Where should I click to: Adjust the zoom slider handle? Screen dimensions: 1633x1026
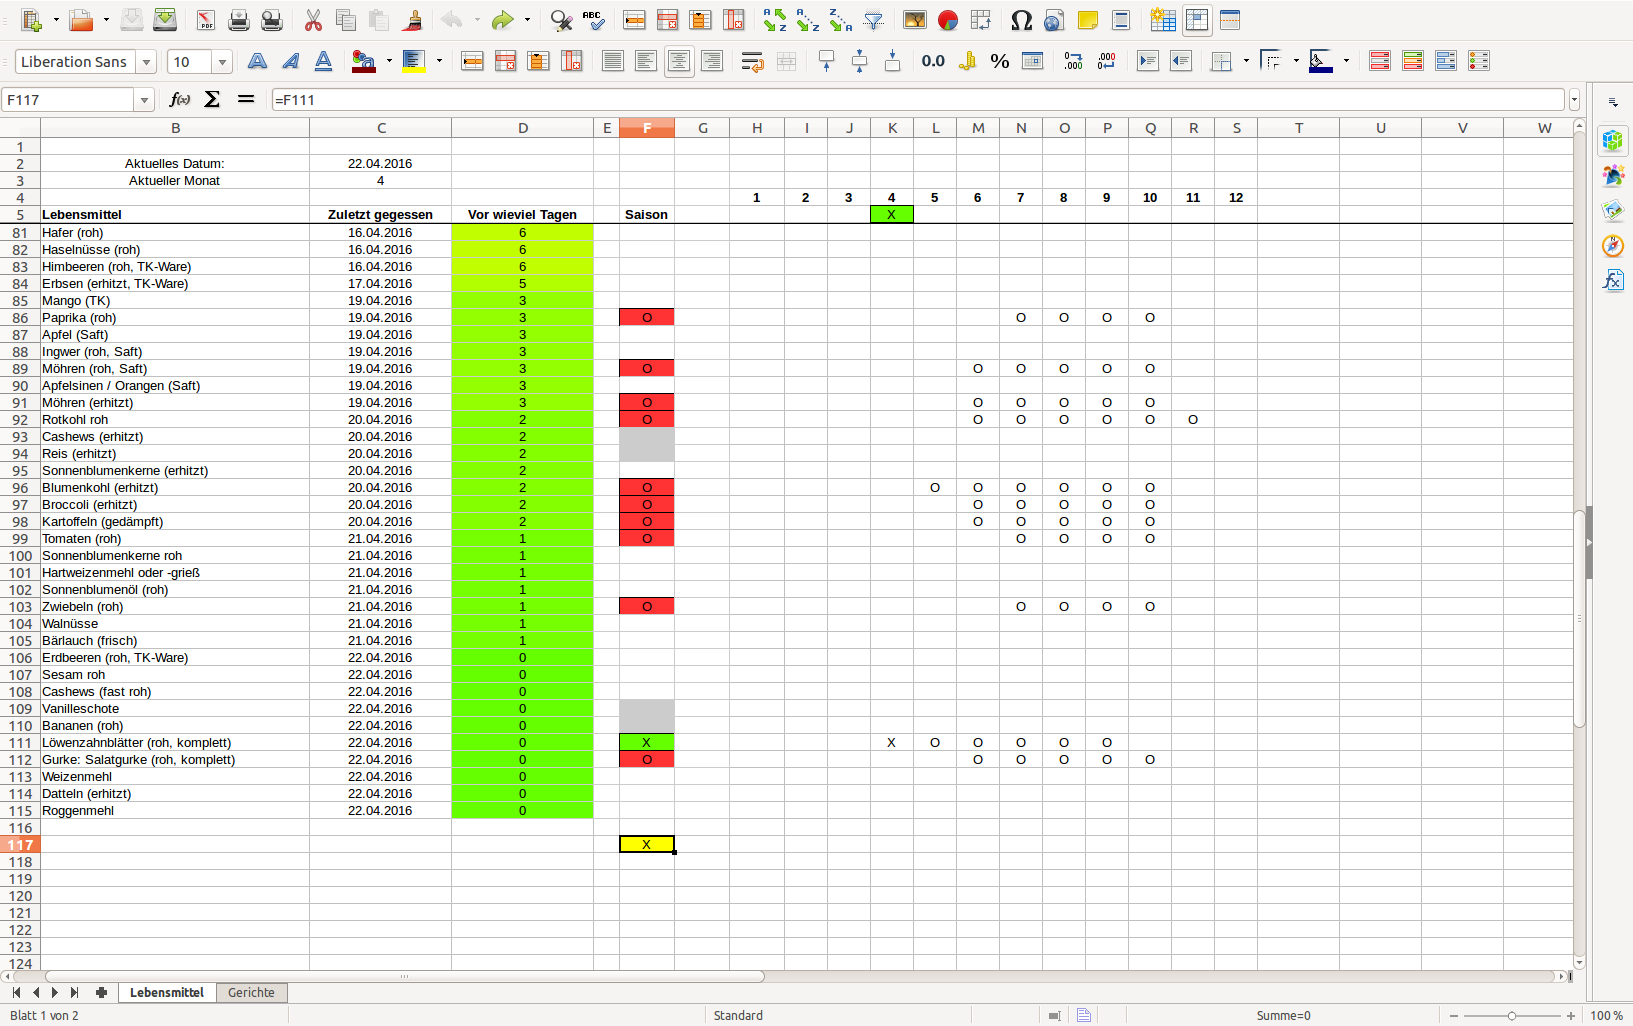pos(1512,1015)
